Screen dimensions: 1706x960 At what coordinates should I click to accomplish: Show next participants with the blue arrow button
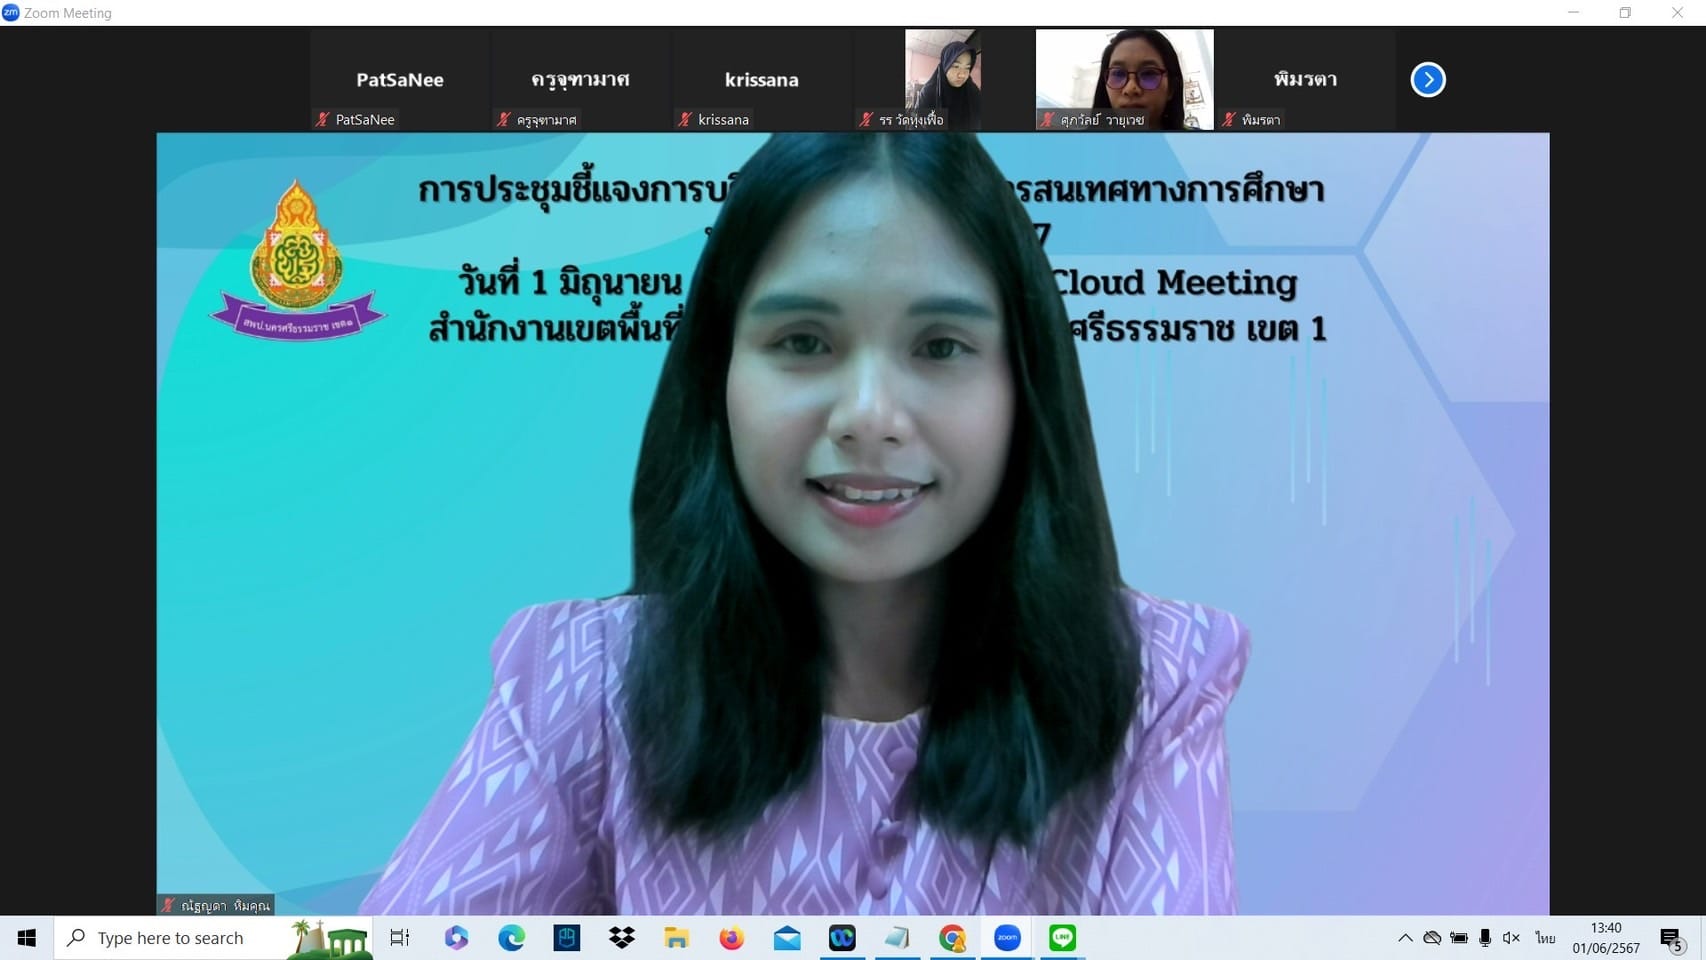pos(1428,79)
